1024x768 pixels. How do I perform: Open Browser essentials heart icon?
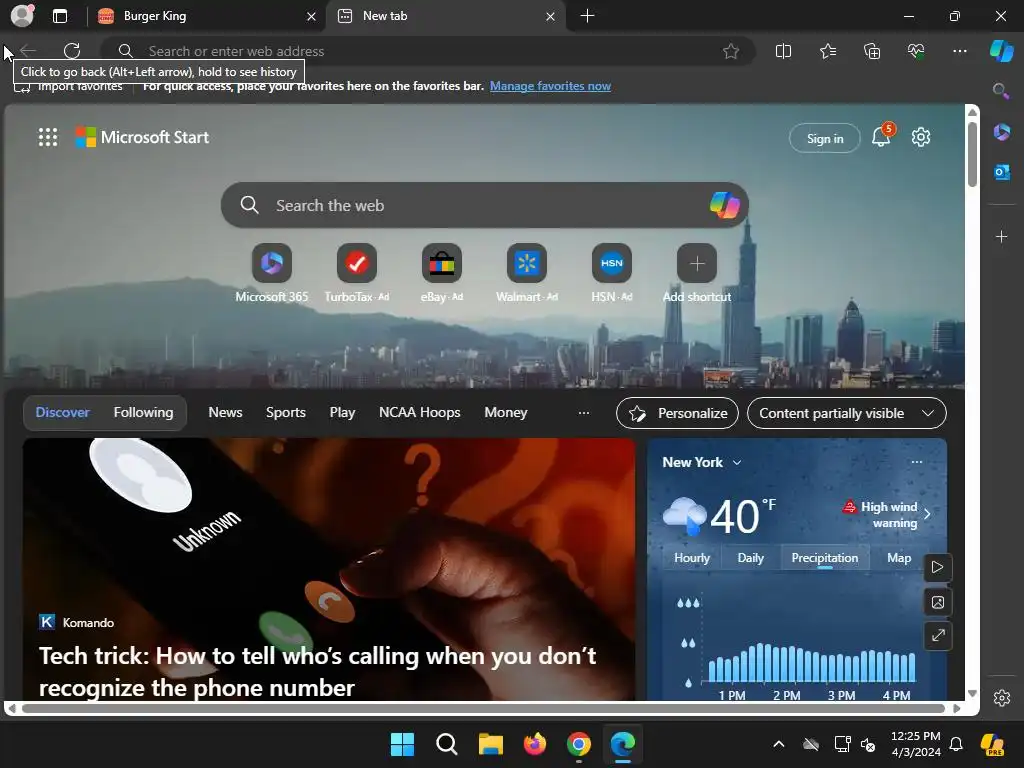(916, 51)
